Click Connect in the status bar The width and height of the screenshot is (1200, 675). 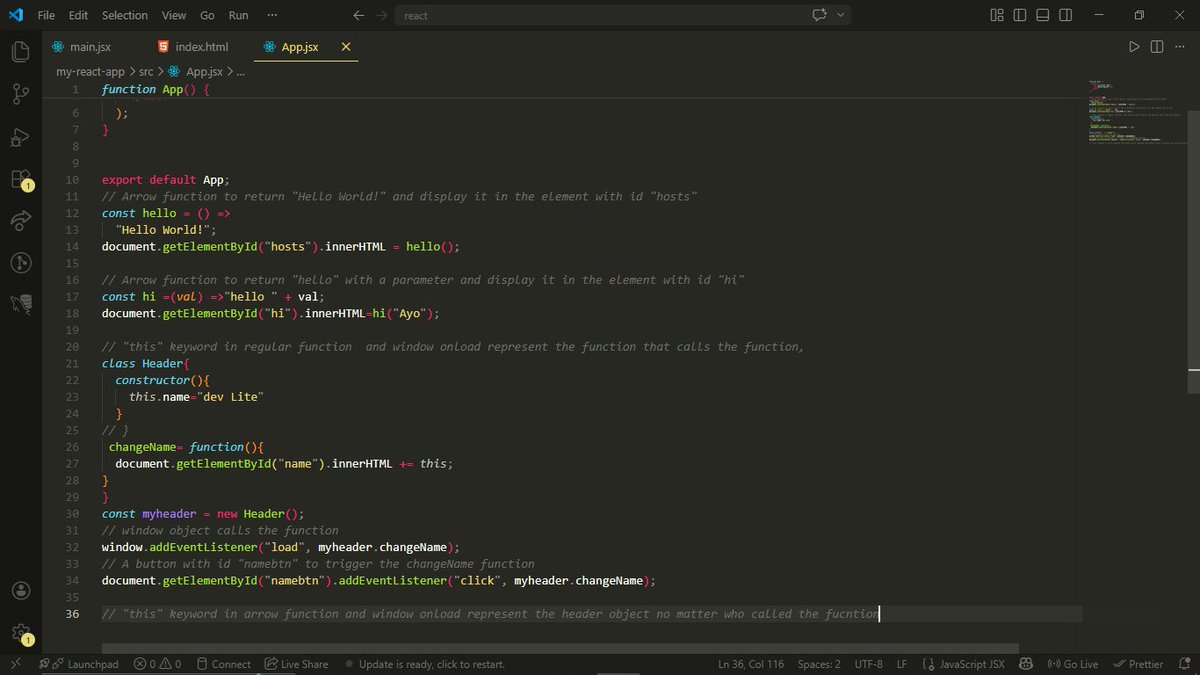pos(223,664)
